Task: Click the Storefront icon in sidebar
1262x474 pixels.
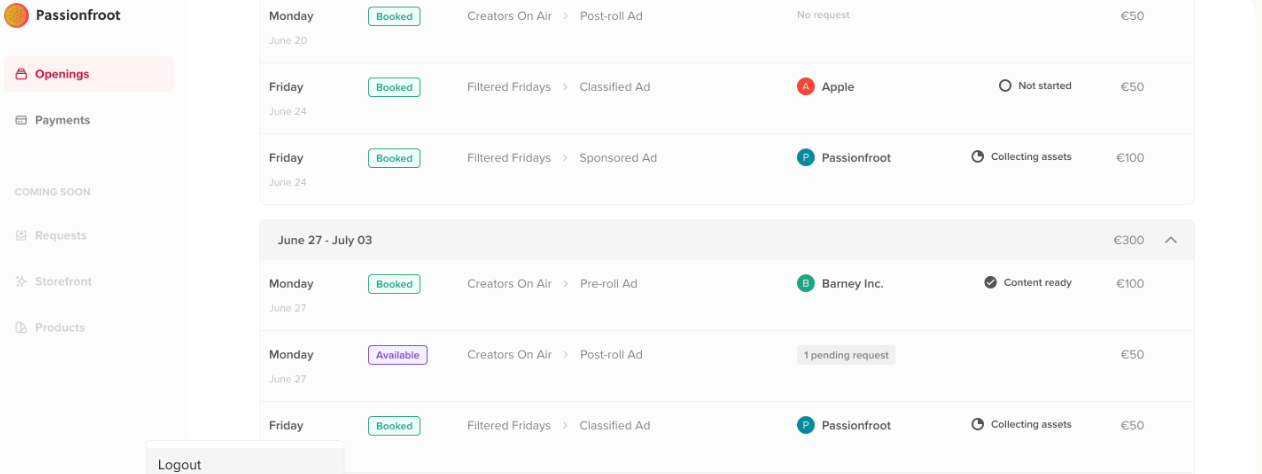Action: (x=21, y=282)
